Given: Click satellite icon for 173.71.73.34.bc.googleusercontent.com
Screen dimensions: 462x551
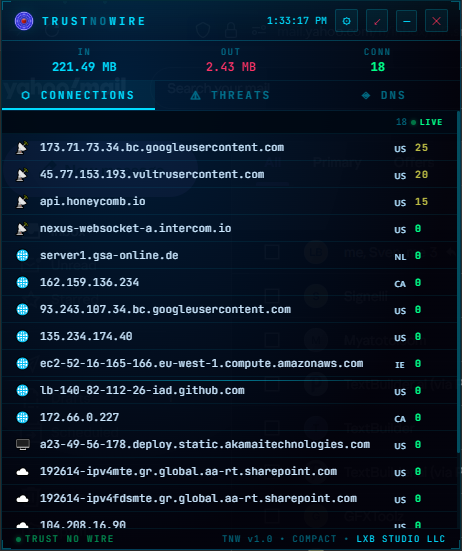Looking at the screenshot, I should tap(22, 148).
